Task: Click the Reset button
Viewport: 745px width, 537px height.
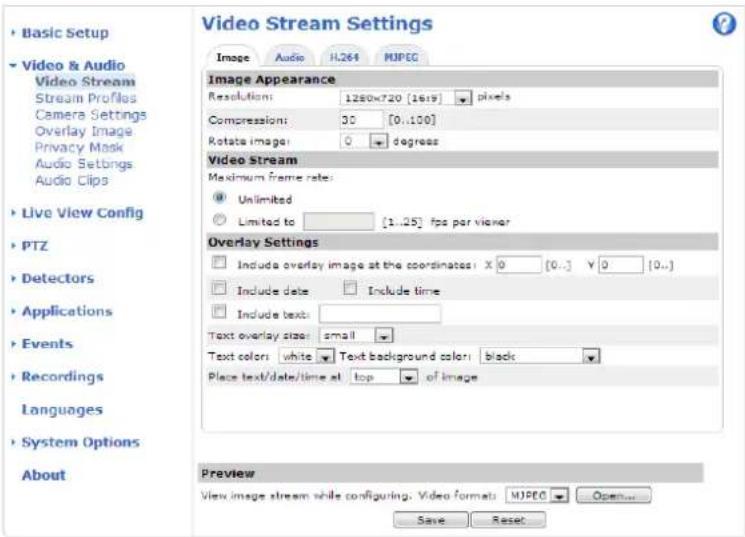Action: [508, 520]
